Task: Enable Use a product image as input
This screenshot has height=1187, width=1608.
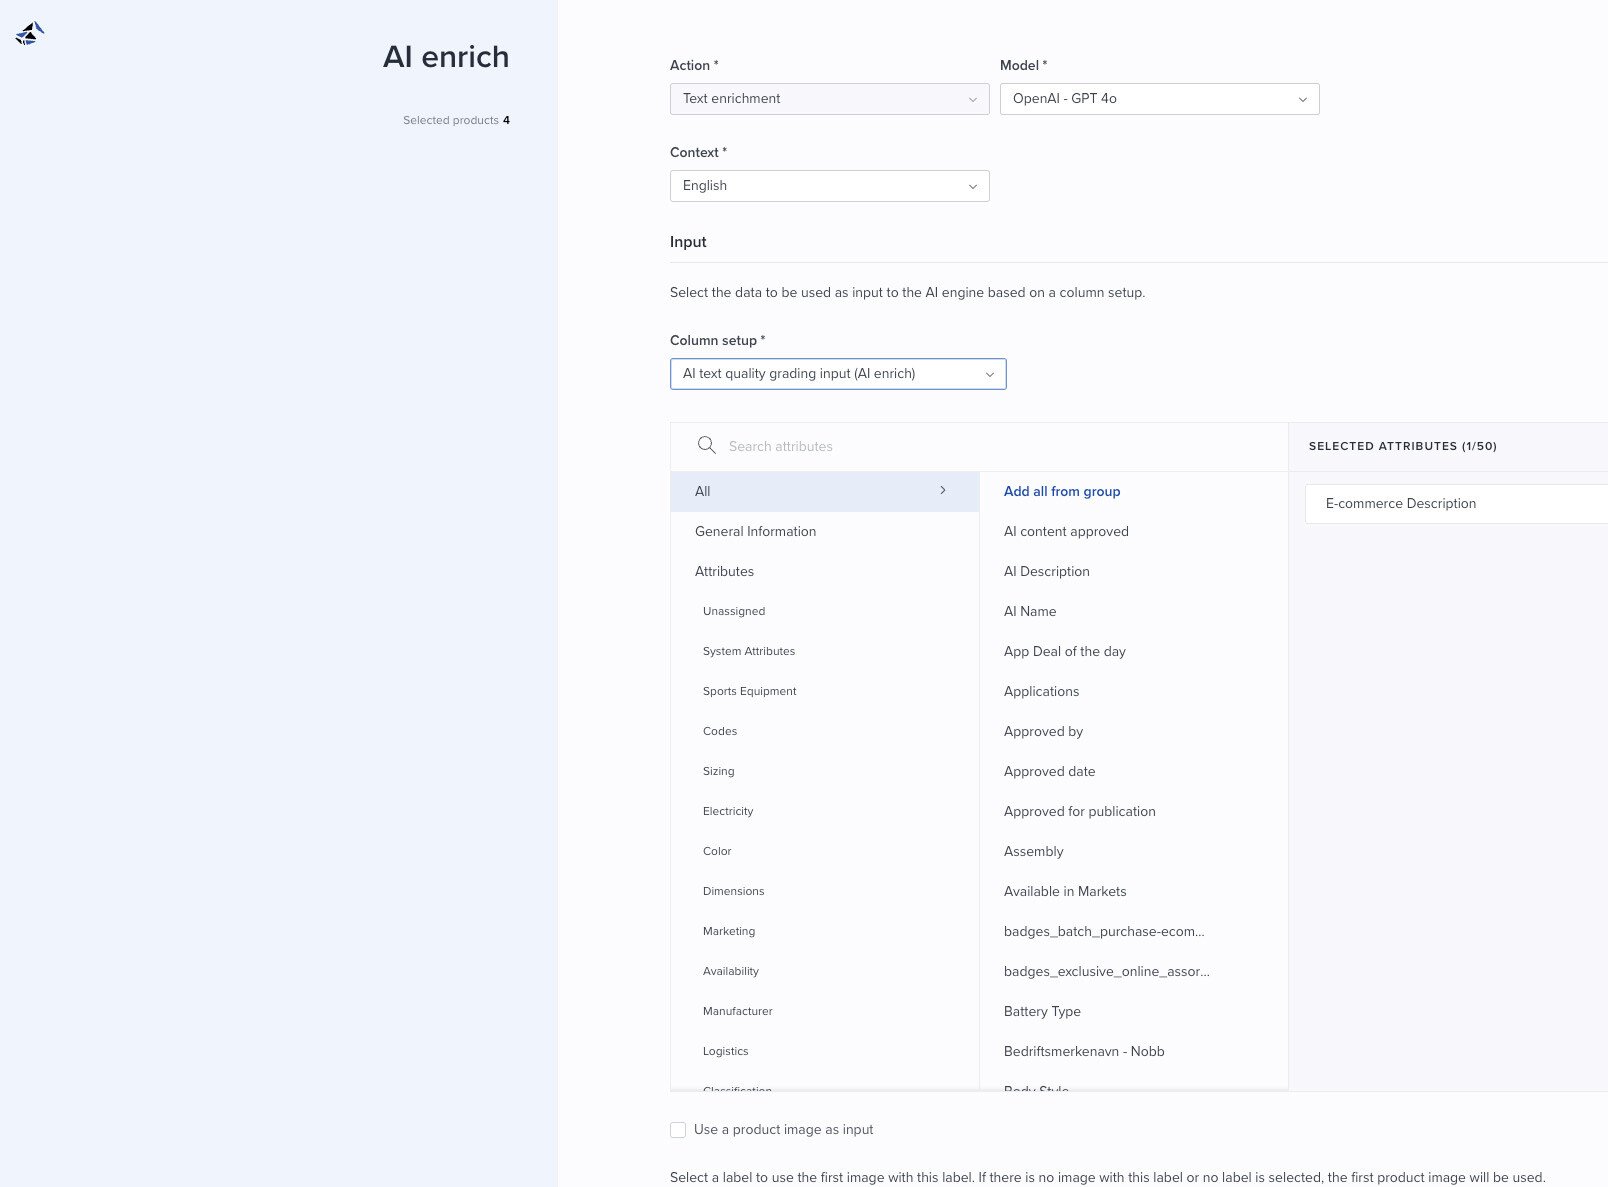Action: [678, 1130]
